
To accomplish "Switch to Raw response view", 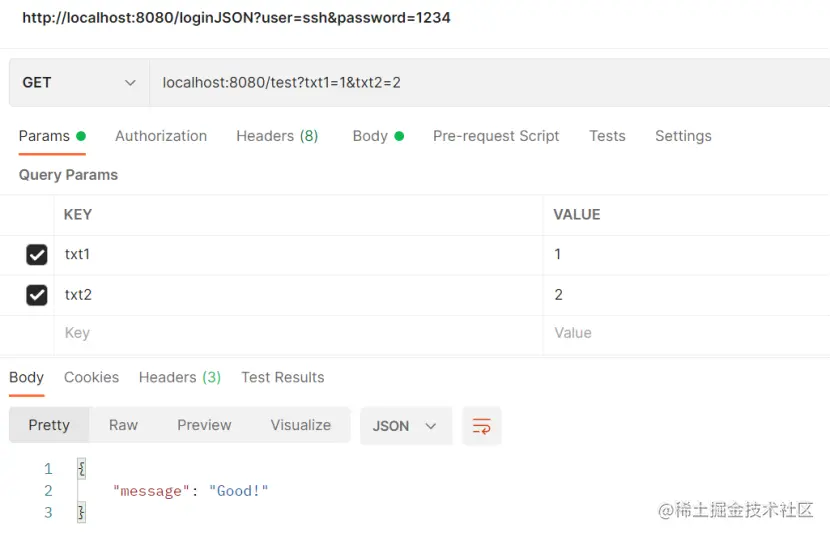I will coord(123,425).
